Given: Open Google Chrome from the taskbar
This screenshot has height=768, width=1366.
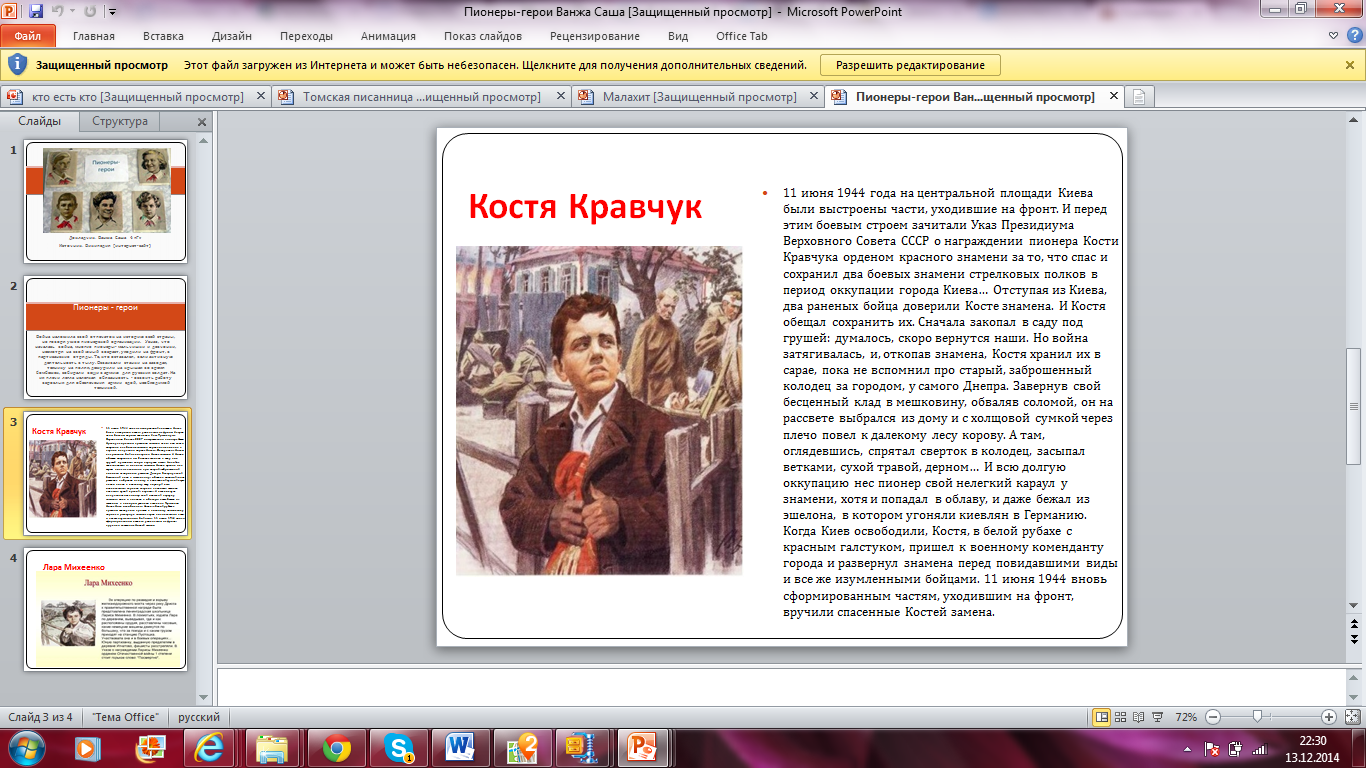Looking at the screenshot, I should coord(336,747).
